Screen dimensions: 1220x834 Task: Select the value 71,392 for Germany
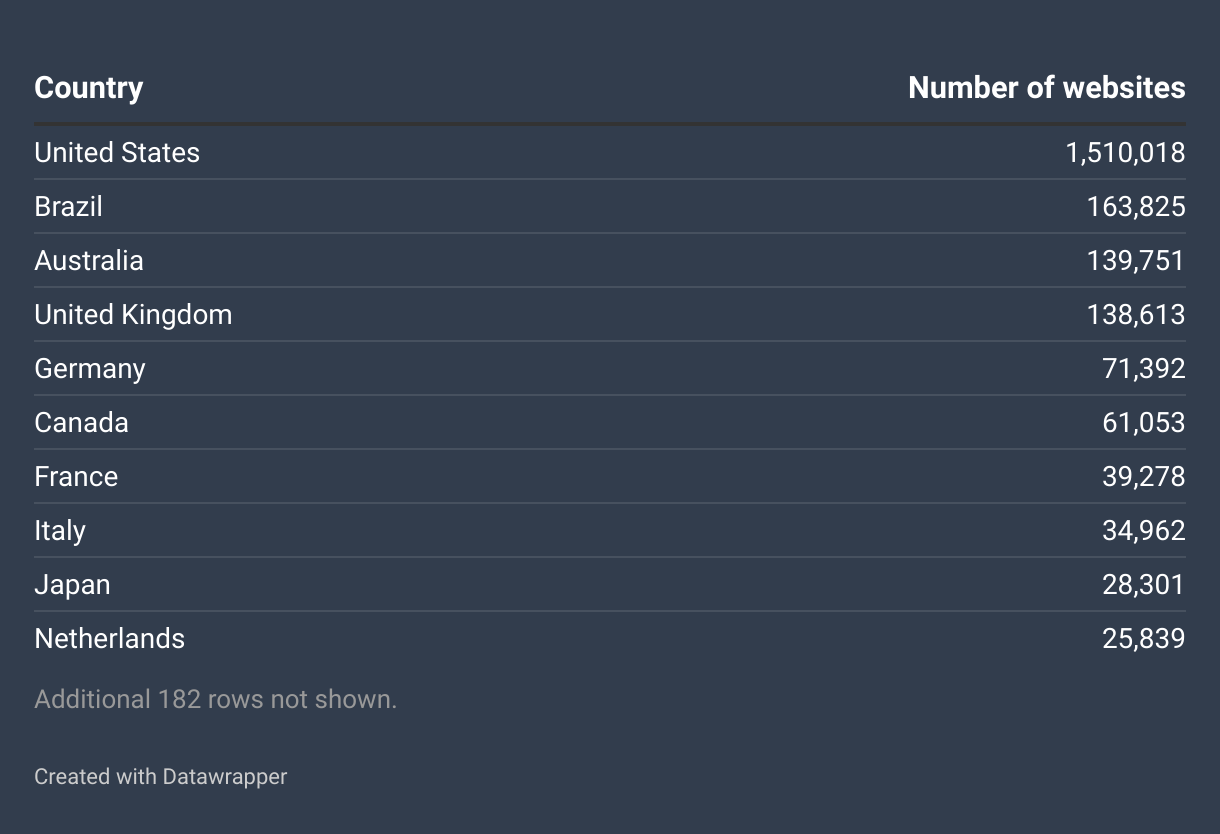pos(1144,368)
